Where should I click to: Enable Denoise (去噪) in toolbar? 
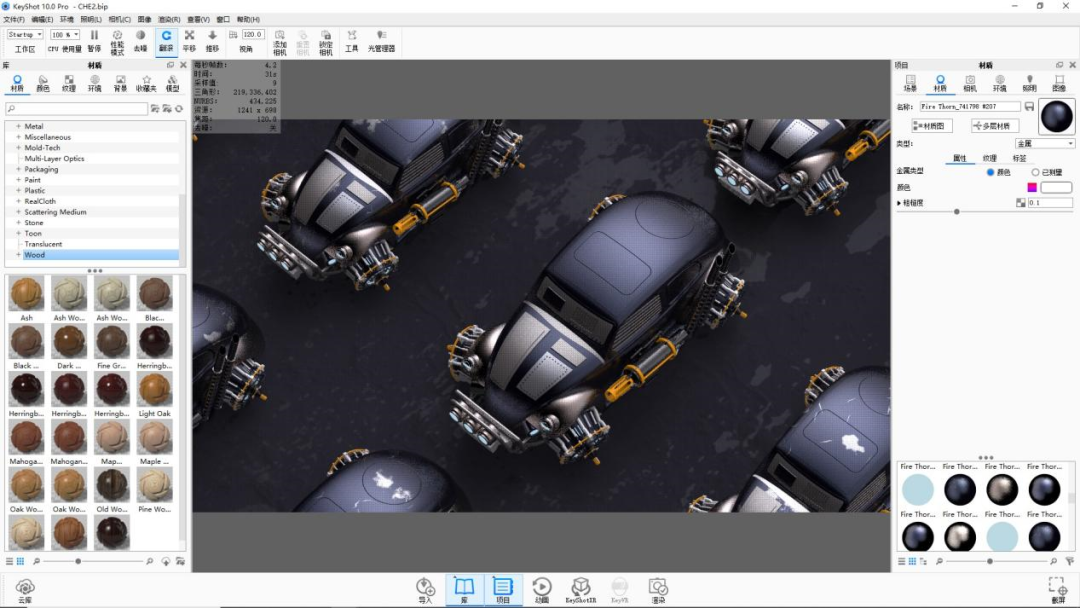[x=141, y=41]
